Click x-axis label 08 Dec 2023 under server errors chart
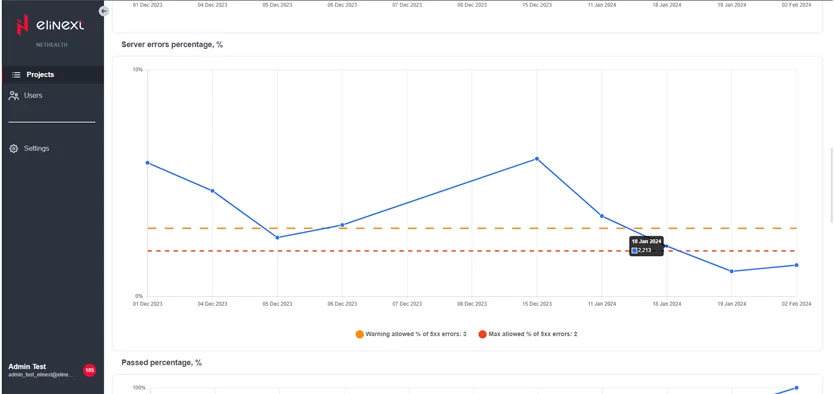The width and height of the screenshot is (834, 394). (x=472, y=304)
